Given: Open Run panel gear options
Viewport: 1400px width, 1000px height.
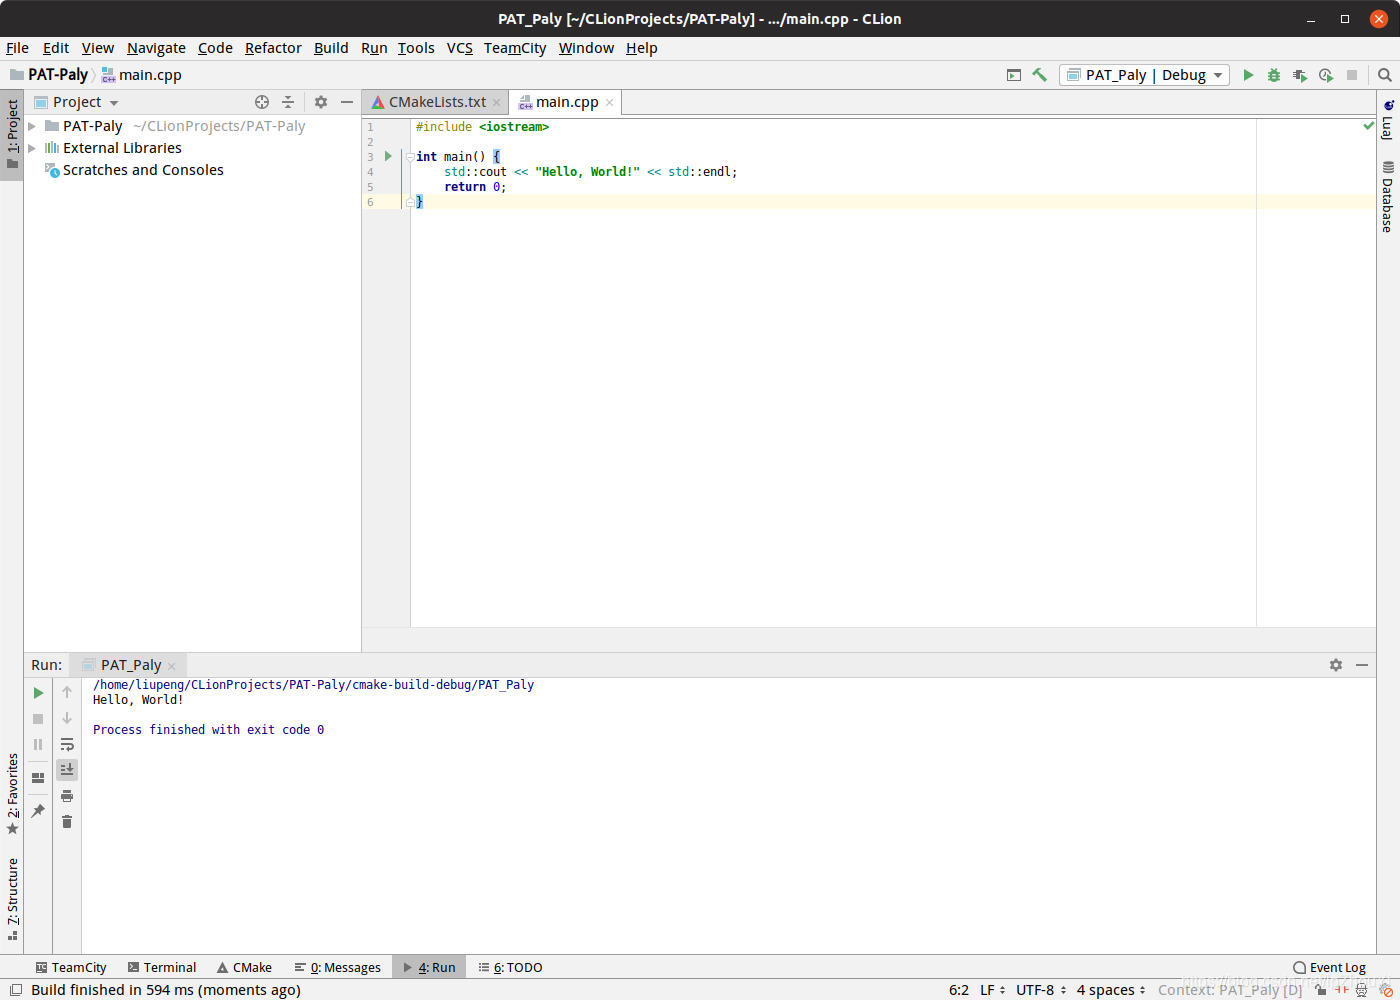Looking at the screenshot, I should [x=1336, y=665].
